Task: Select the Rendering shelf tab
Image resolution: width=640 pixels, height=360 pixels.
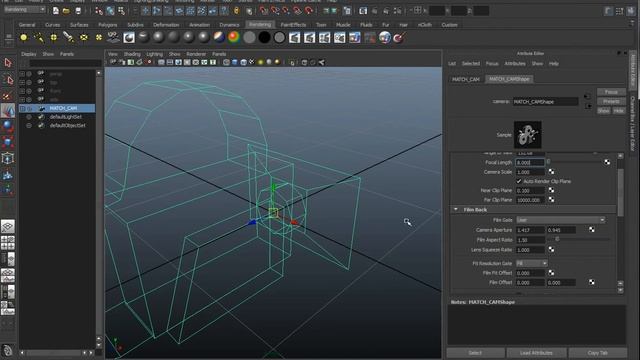Action: pos(260,24)
